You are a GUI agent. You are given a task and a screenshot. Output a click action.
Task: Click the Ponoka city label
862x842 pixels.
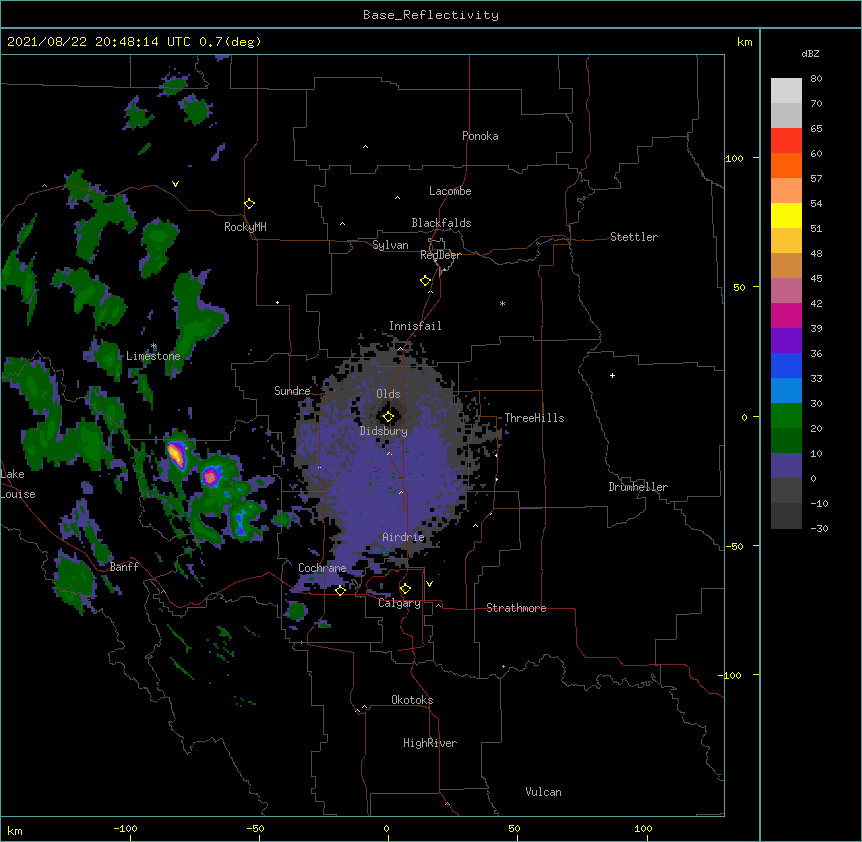click(x=480, y=136)
